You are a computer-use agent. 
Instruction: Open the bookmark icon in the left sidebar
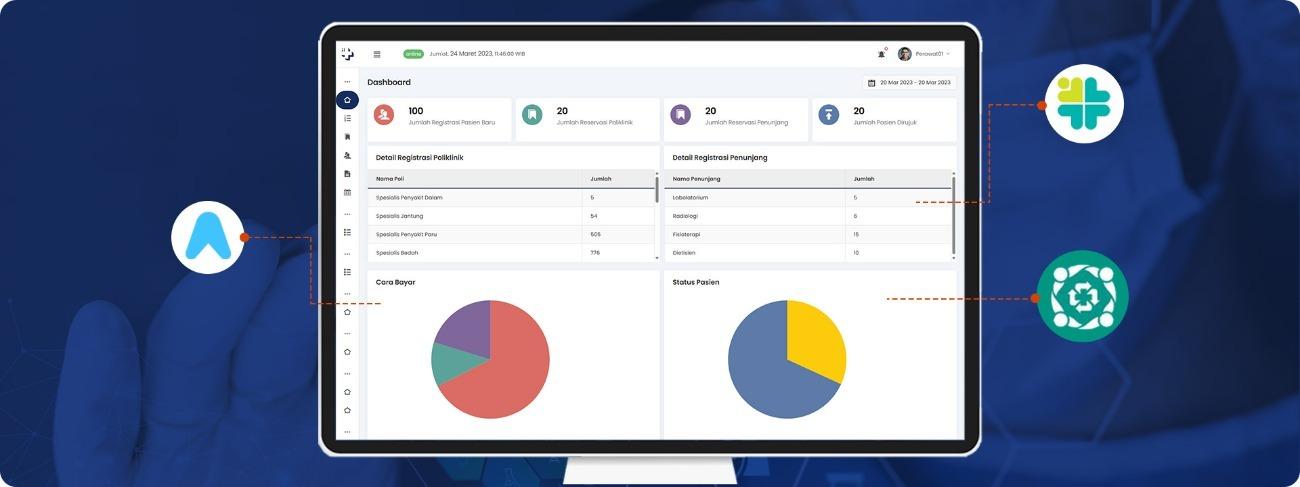tap(347, 137)
